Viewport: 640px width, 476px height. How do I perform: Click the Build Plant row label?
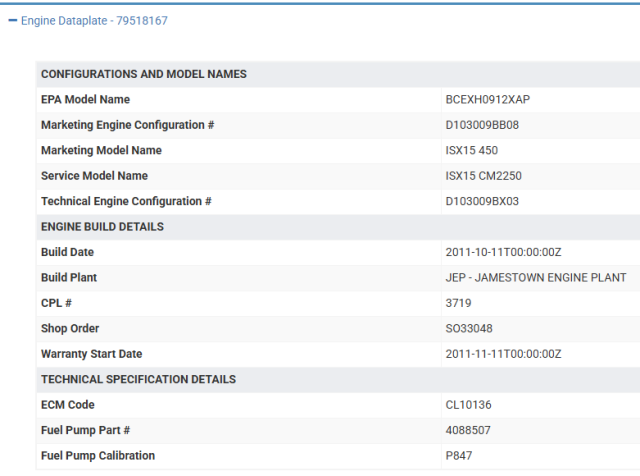click(x=68, y=278)
